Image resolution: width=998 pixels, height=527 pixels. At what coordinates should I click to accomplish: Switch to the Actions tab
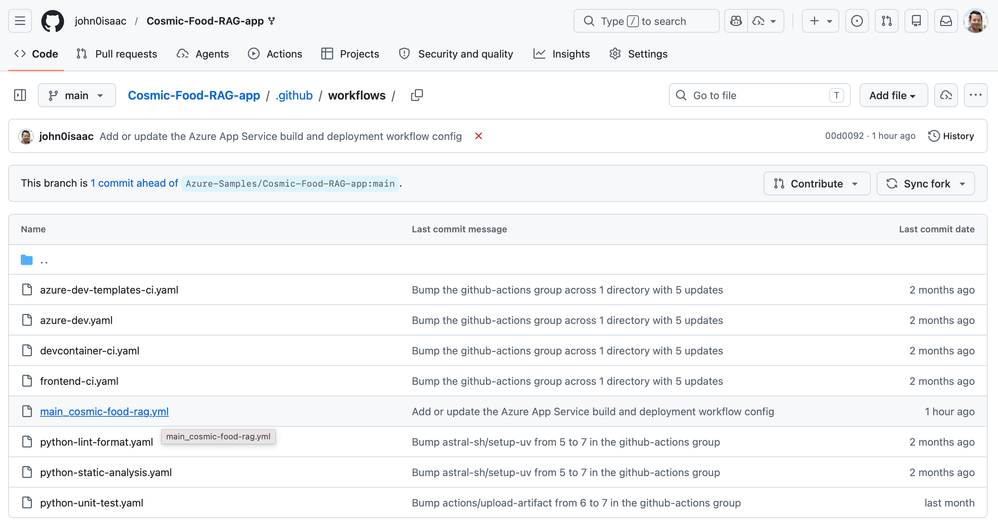tap(274, 54)
